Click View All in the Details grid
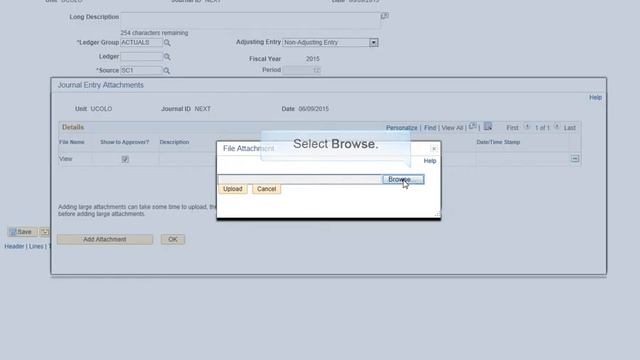This screenshot has width=640, height=360. pos(452,128)
